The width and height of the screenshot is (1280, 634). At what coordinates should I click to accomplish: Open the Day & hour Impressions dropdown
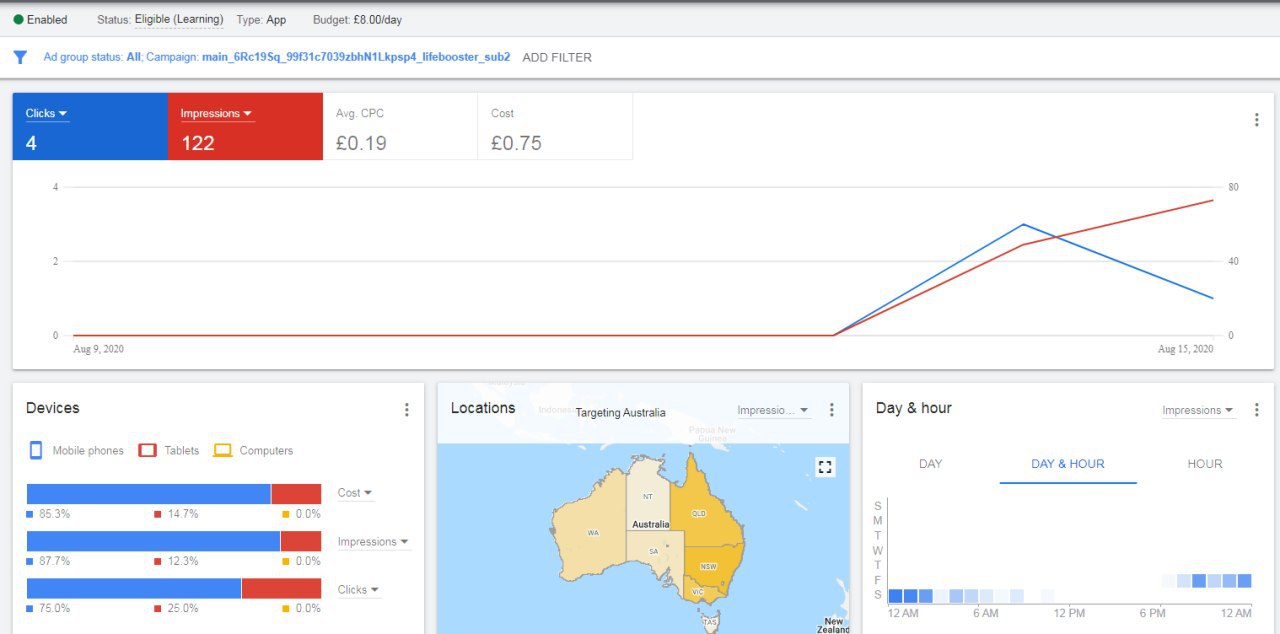point(1198,410)
